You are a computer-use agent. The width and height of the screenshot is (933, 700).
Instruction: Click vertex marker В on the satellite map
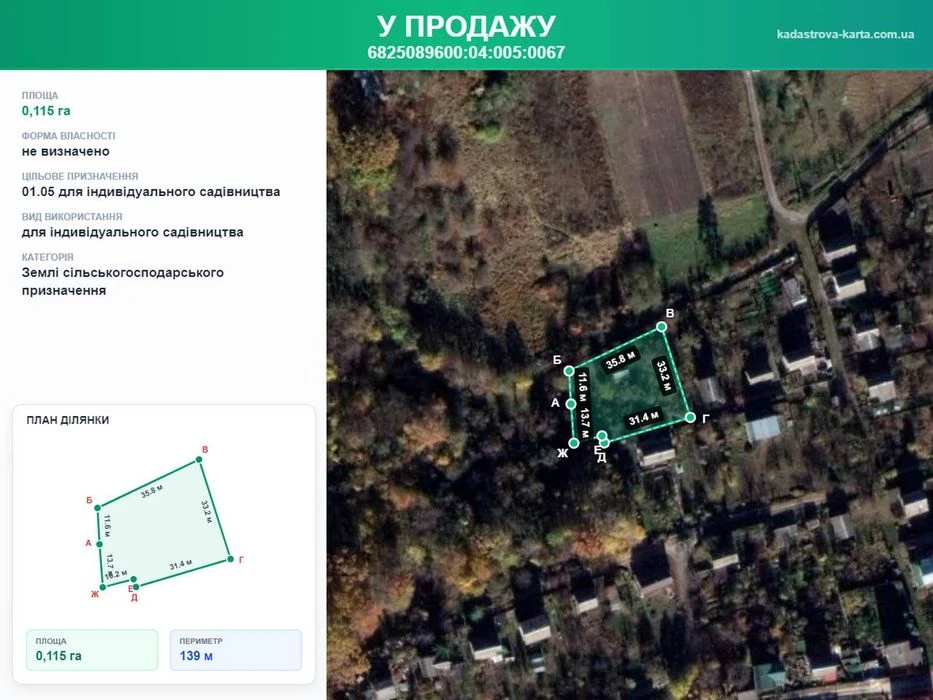point(661,326)
